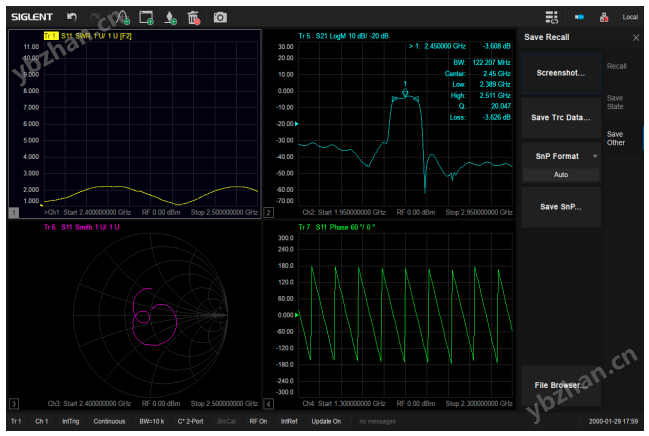Image resolution: width=649 pixels, height=436 pixels.
Task: Add a new window with the window-plus icon
Action: pos(146,17)
